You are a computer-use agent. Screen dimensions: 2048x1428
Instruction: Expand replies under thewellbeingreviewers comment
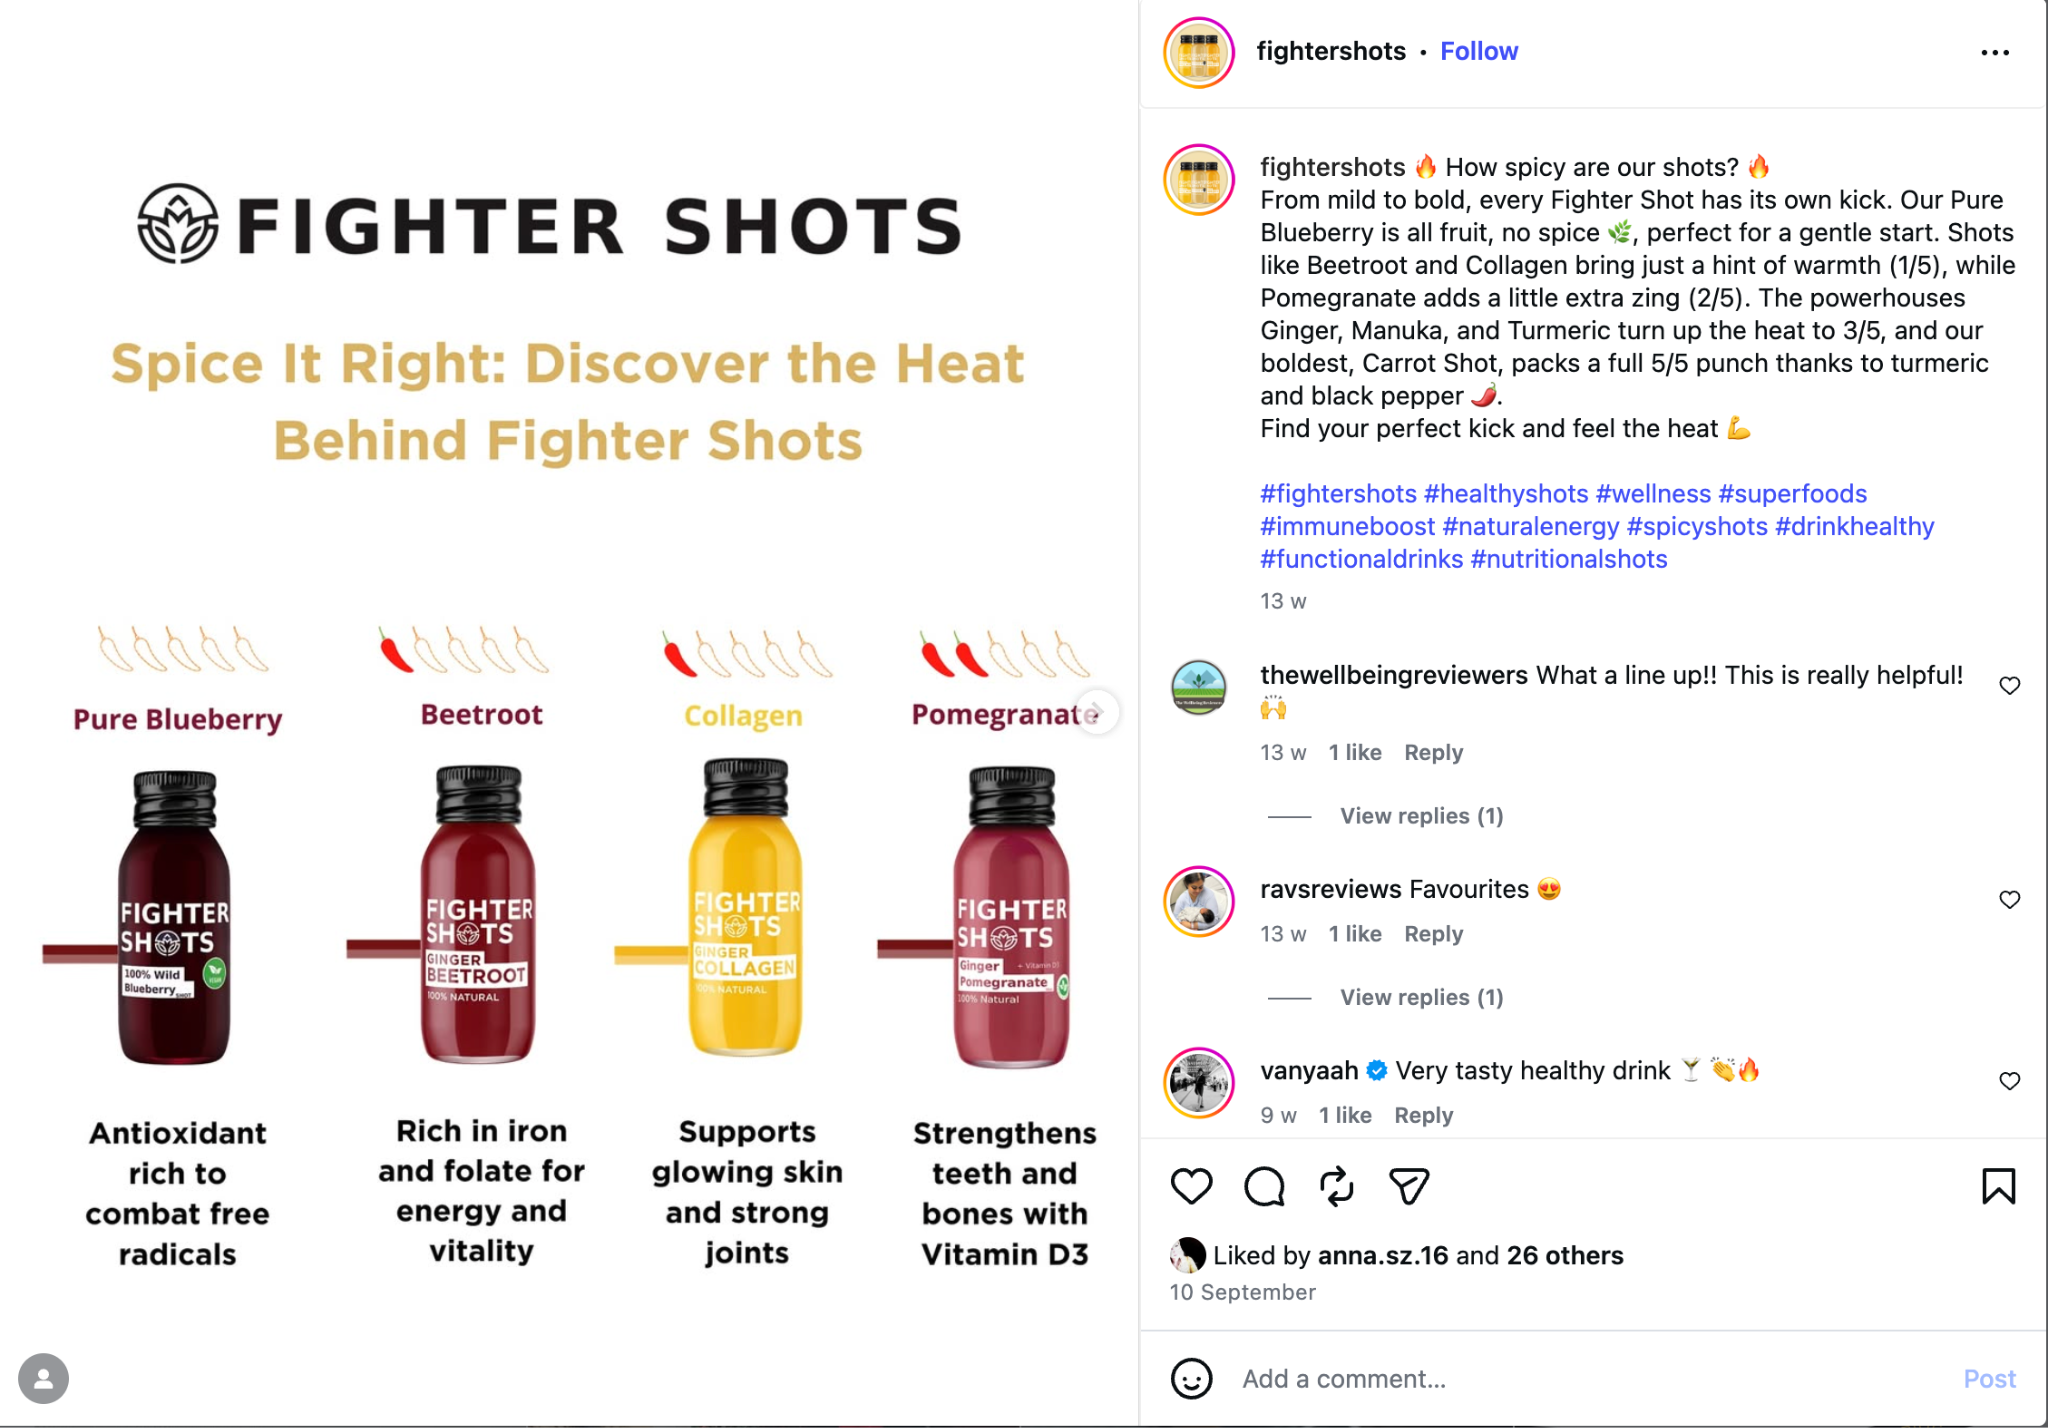pos(1421,816)
